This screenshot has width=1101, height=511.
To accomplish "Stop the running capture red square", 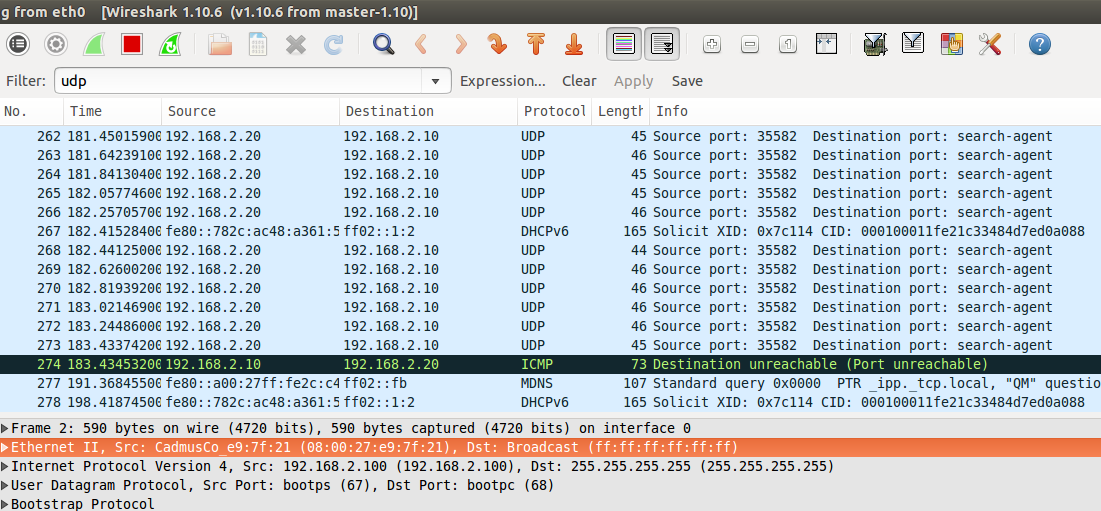I will (132, 44).
